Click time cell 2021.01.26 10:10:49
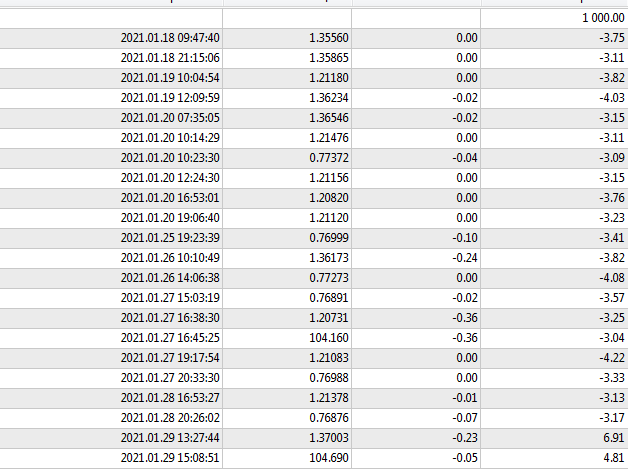The height and width of the screenshot is (469, 628). point(170,258)
